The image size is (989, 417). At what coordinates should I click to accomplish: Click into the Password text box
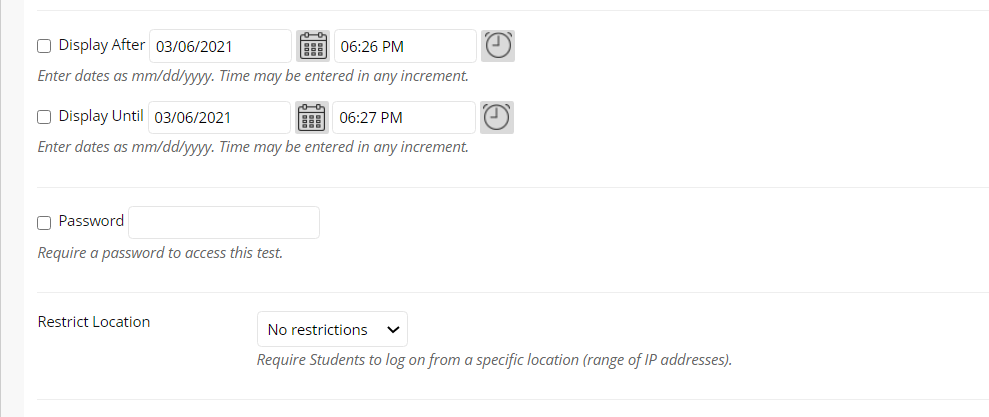(224, 223)
